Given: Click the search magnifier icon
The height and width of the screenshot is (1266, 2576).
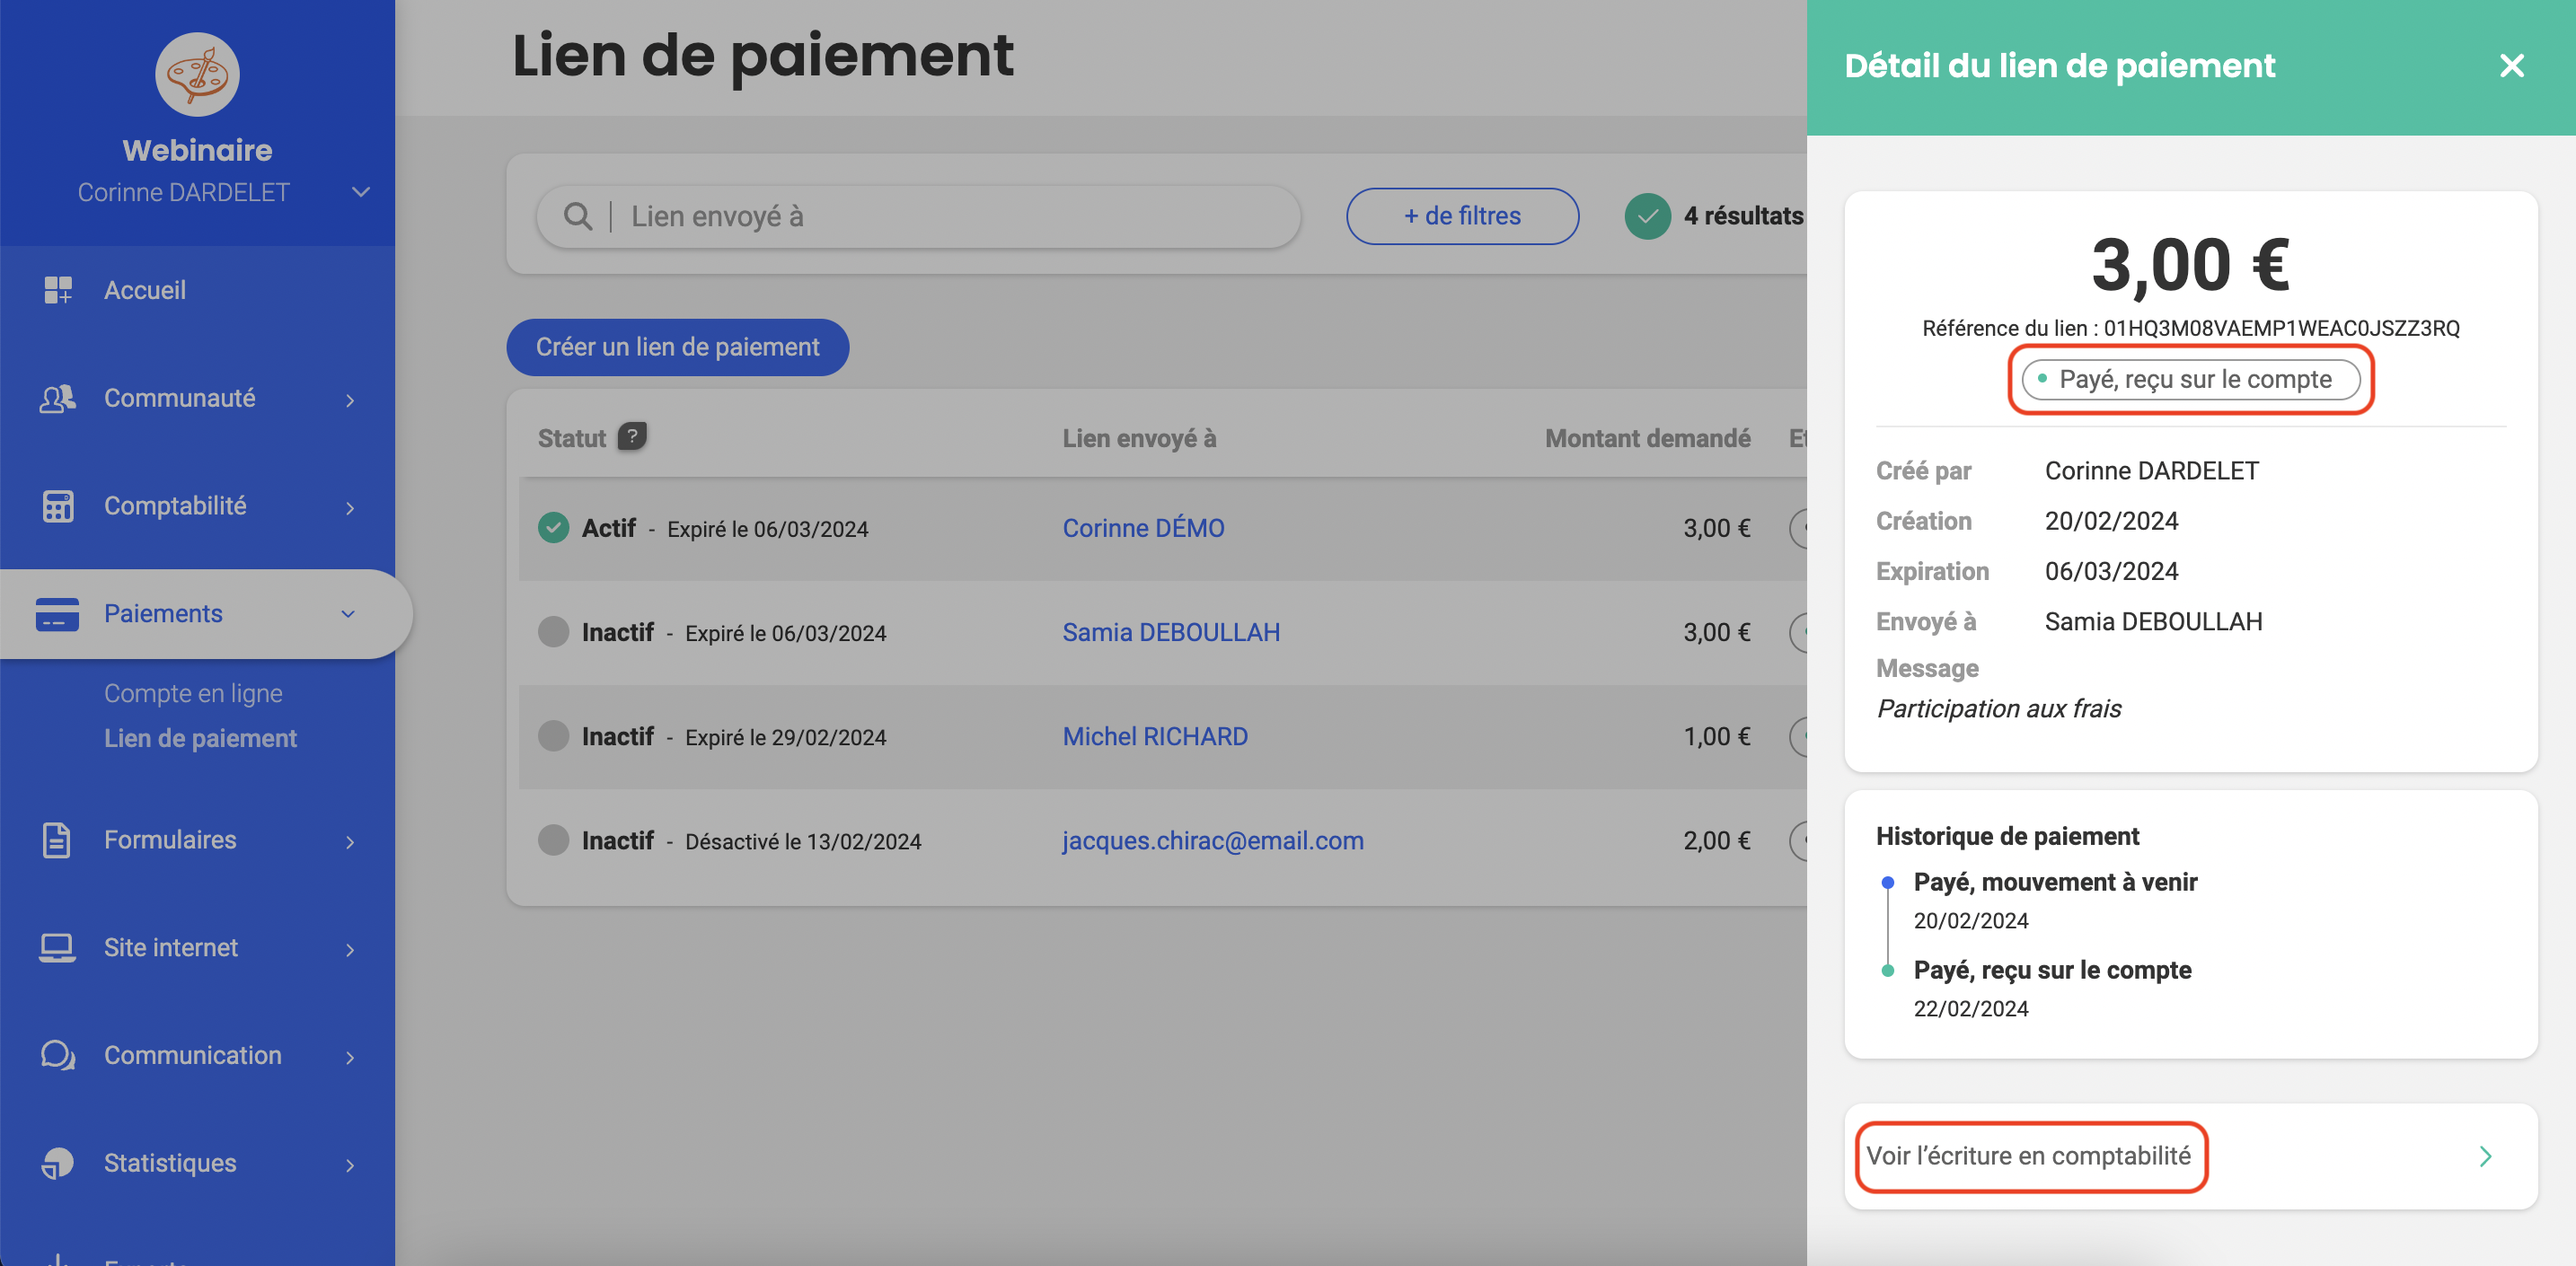Looking at the screenshot, I should [x=578, y=216].
